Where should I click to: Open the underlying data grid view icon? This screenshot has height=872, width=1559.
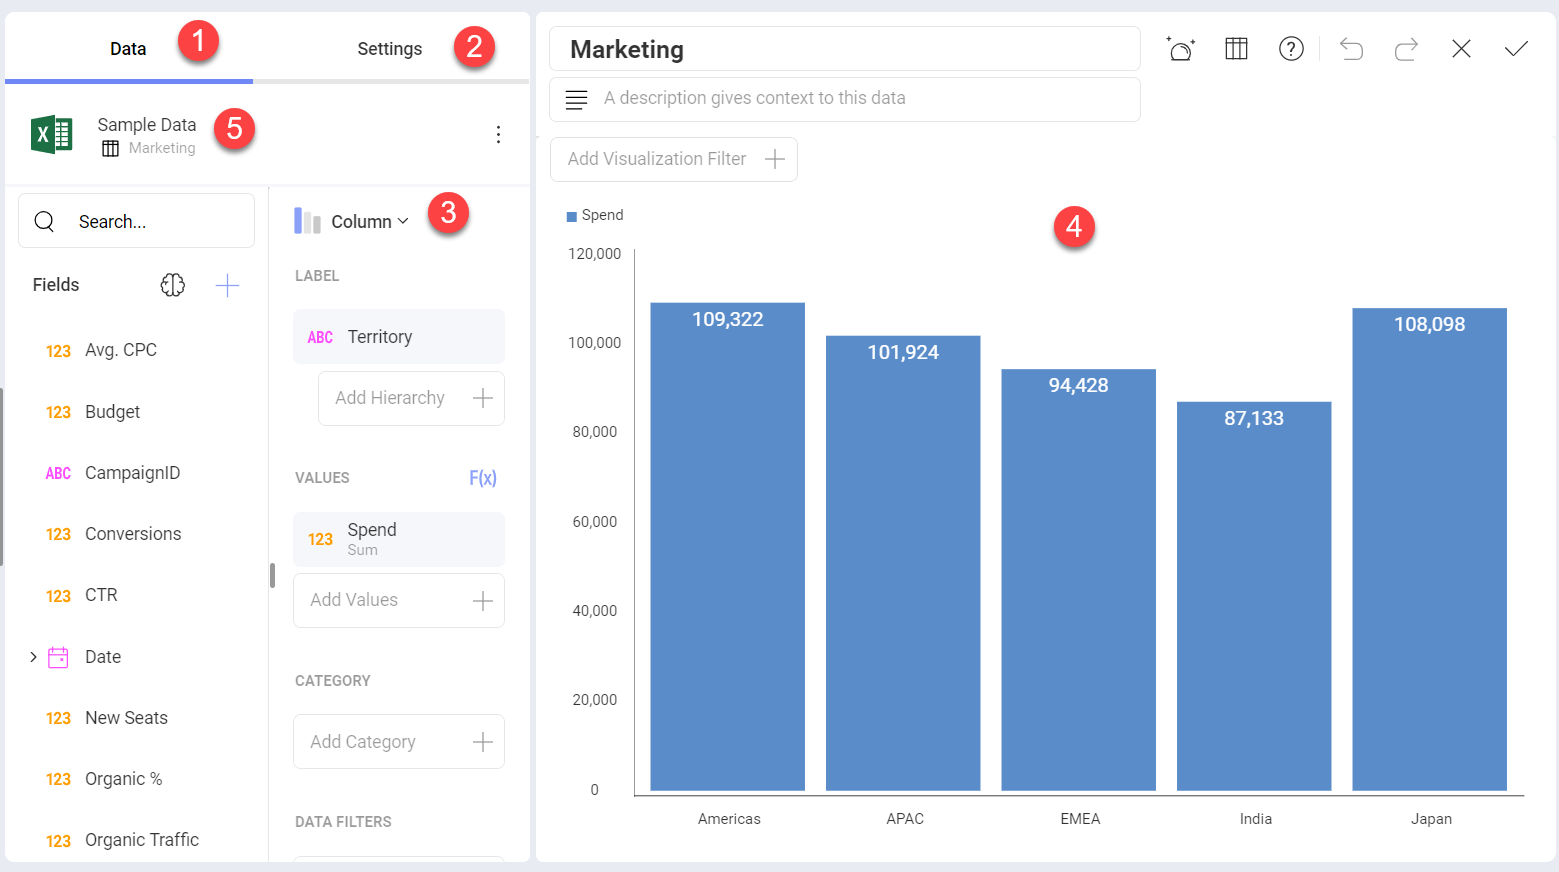[x=1236, y=48]
